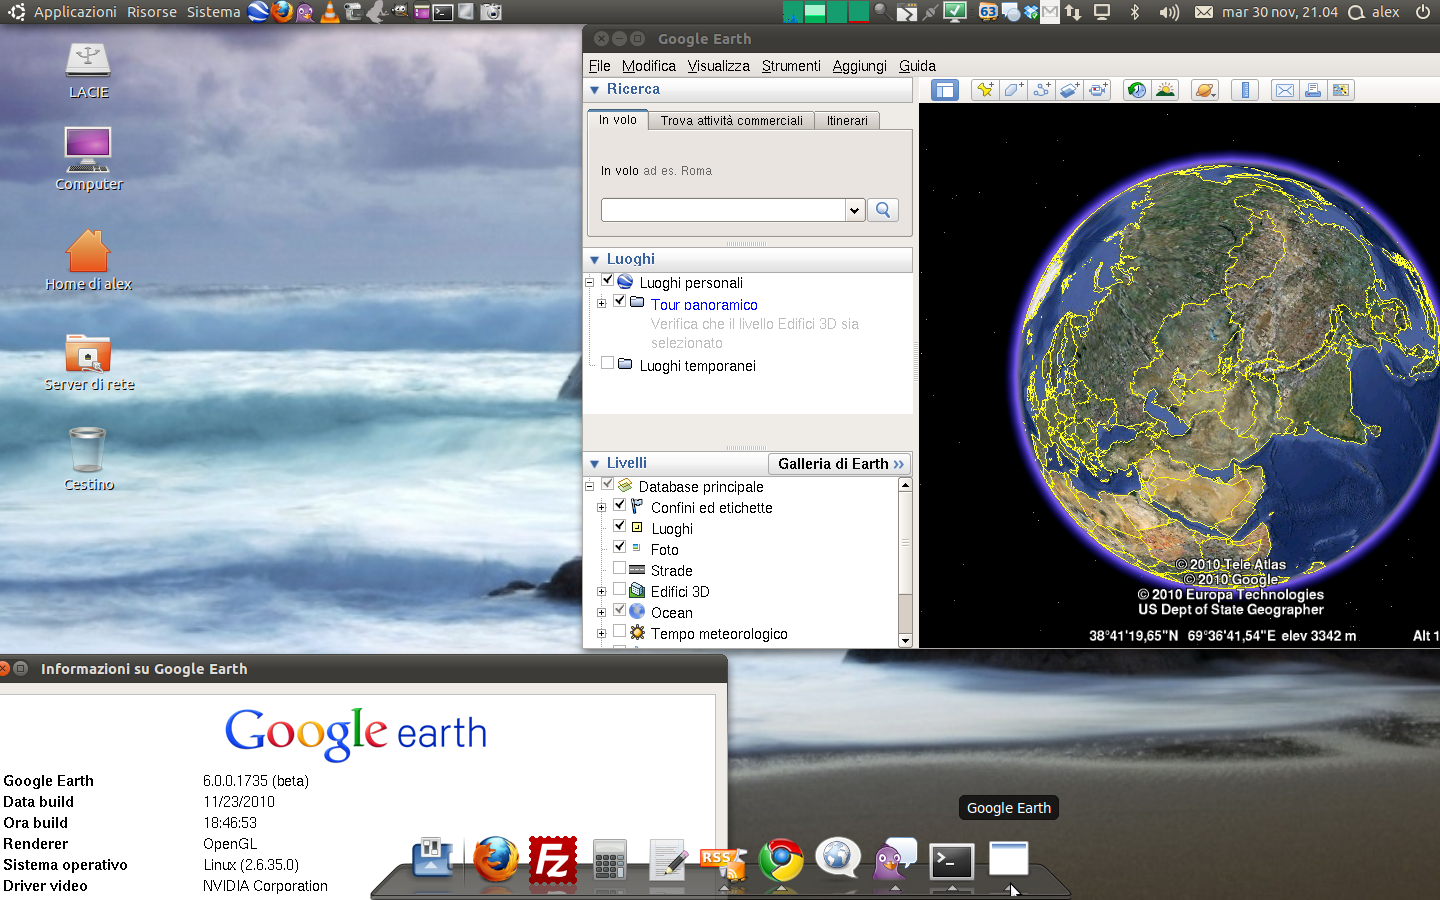
Task: Open the search field dropdown arrow
Action: [854, 210]
